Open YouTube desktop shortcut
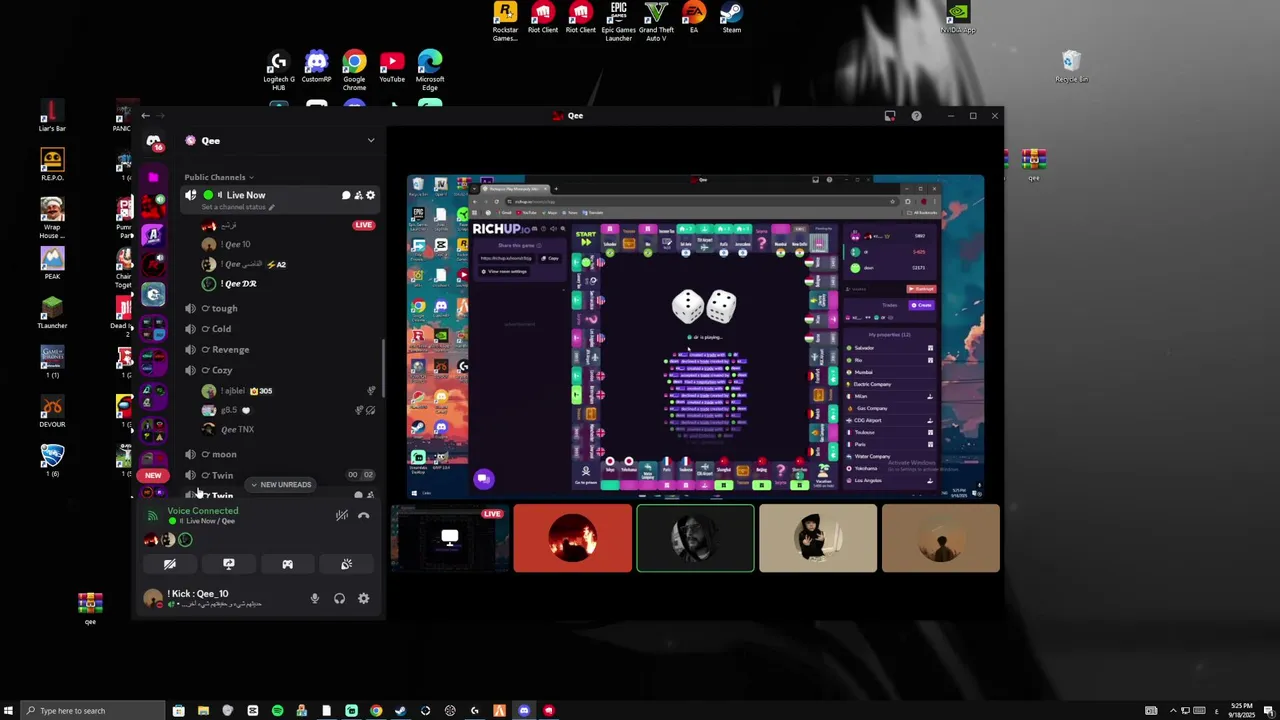This screenshot has height=720, width=1280. coord(392,67)
